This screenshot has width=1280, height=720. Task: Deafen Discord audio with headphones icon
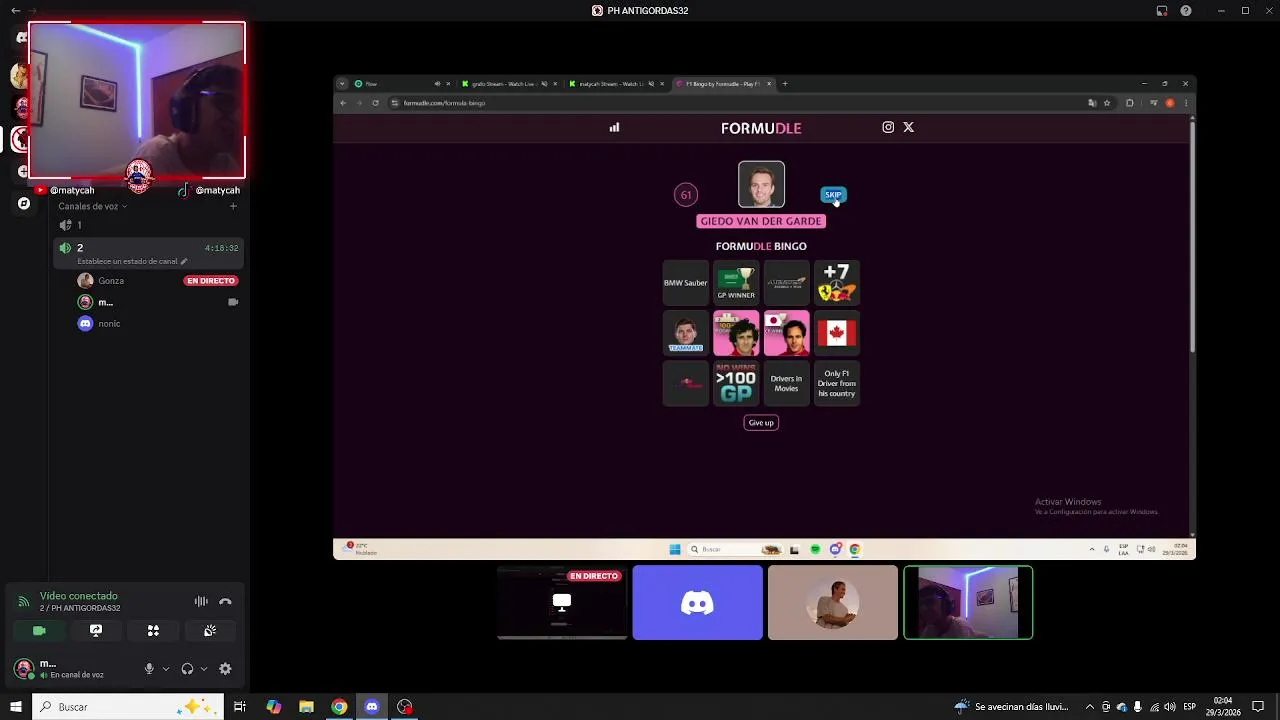click(x=187, y=669)
